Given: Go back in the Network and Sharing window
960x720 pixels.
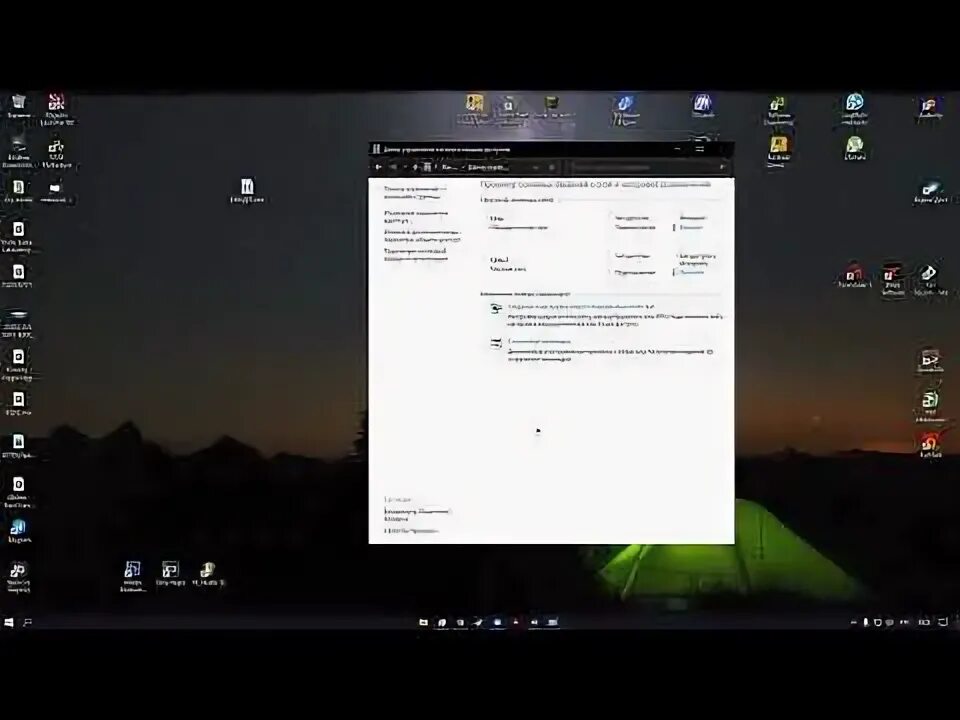Looking at the screenshot, I should [x=378, y=167].
